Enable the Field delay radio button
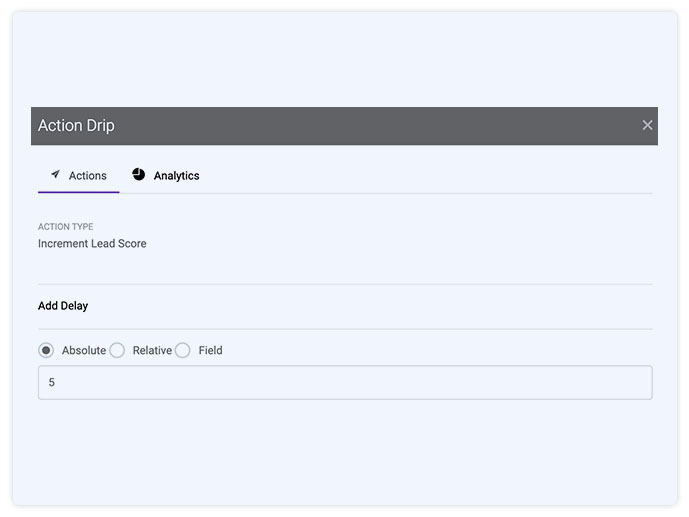689x517 pixels. [x=183, y=350]
